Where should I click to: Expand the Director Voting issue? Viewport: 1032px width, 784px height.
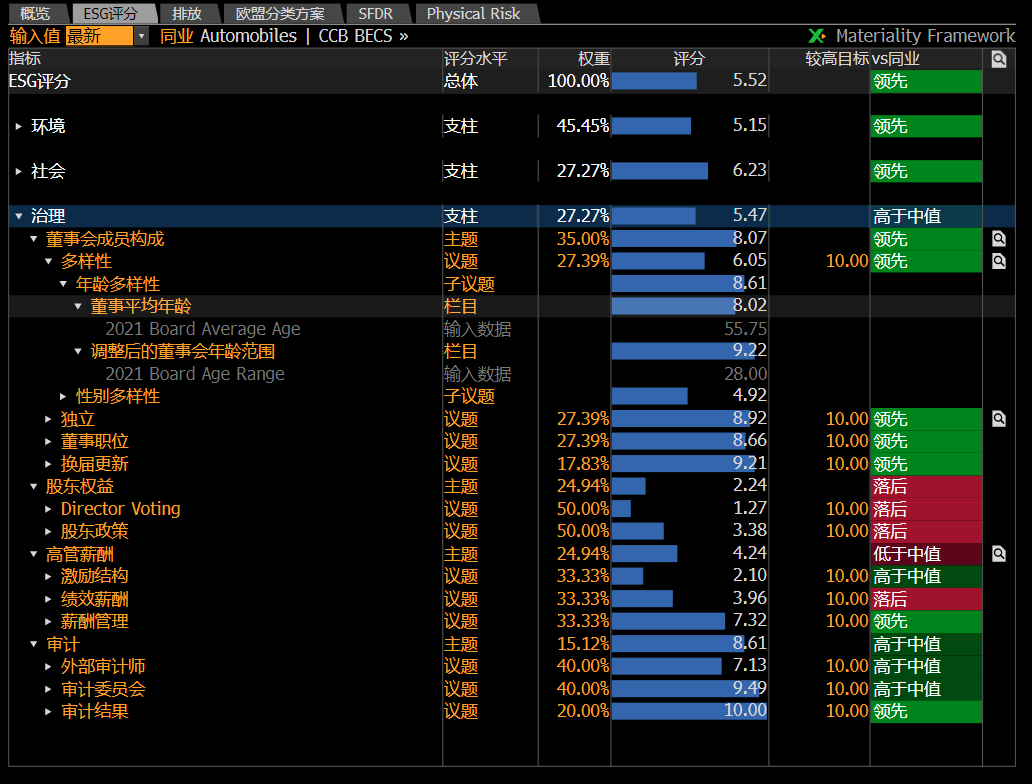[48, 508]
